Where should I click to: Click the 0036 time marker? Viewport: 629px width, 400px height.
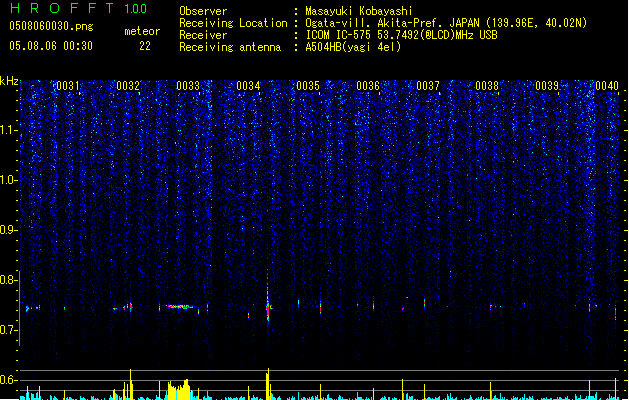[x=368, y=86]
